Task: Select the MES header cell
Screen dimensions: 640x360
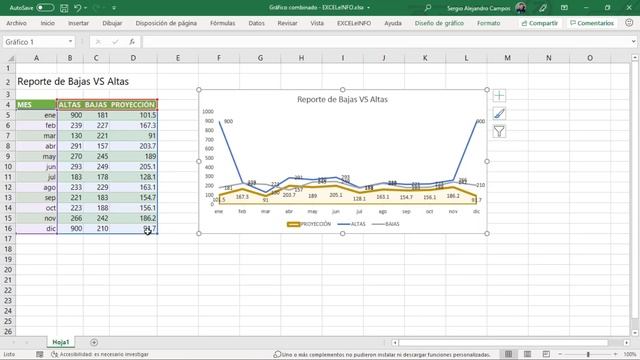Action: click(x=36, y=105)
